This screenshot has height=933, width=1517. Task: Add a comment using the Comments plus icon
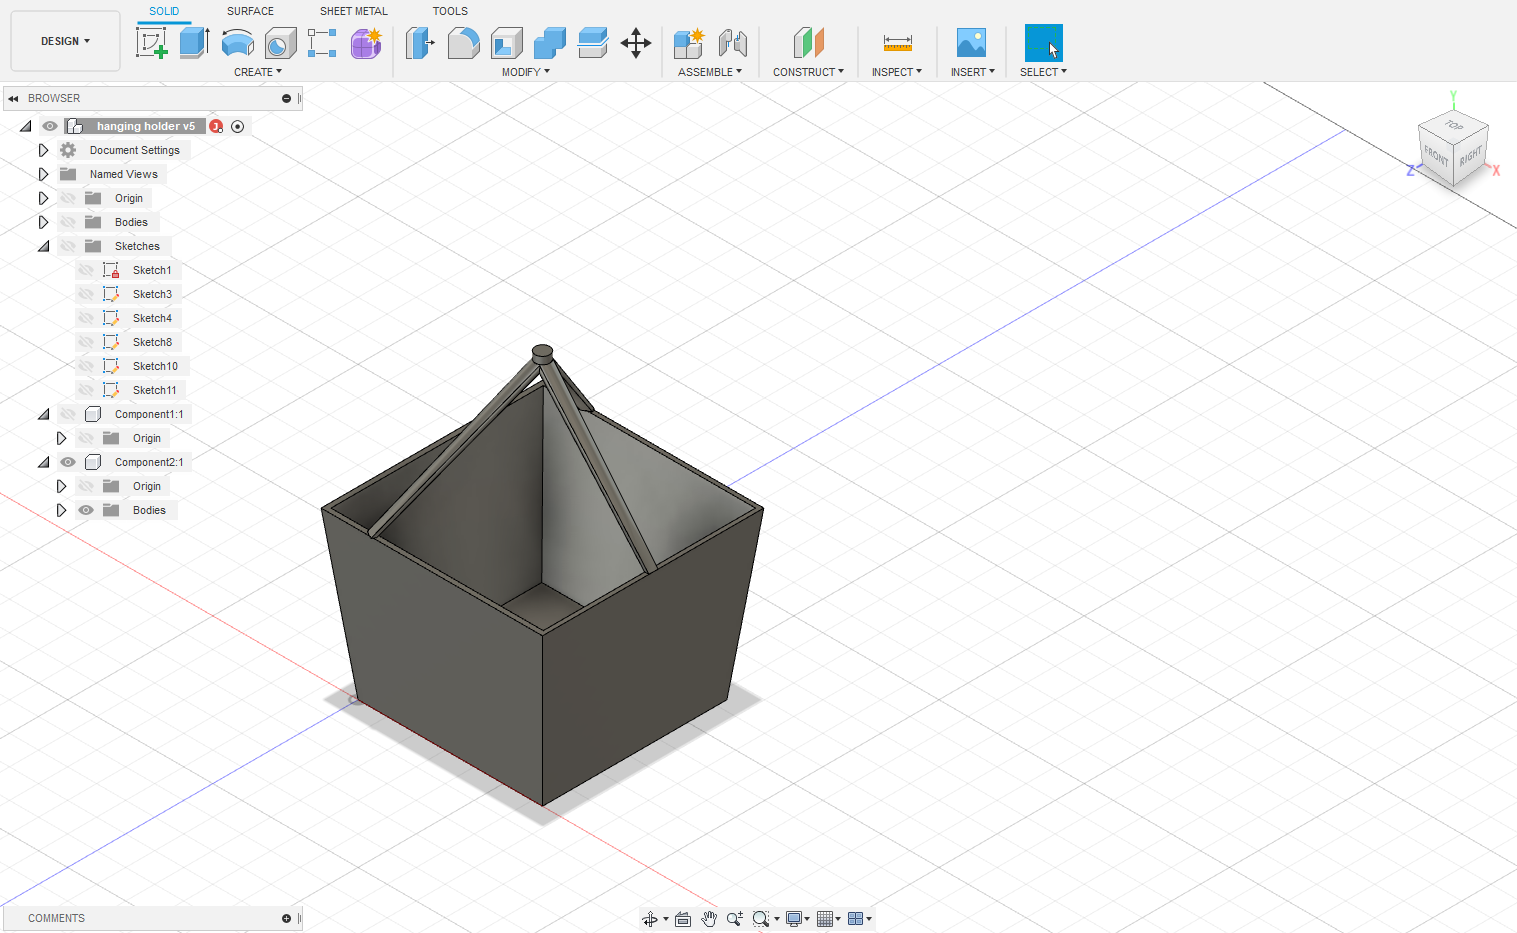[x=286, y=918]
